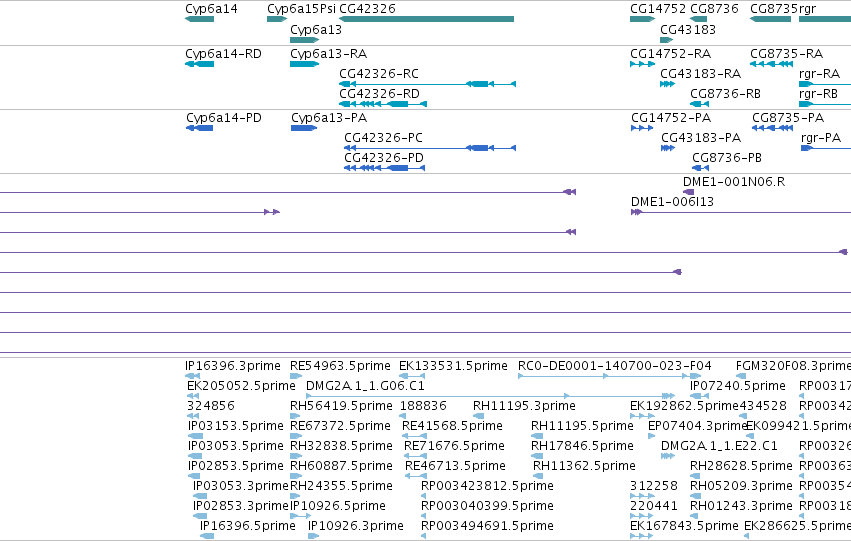Click EST IP16396.3prime label
The height and width of the screenshot is (541, 851).
click(233, 366)
